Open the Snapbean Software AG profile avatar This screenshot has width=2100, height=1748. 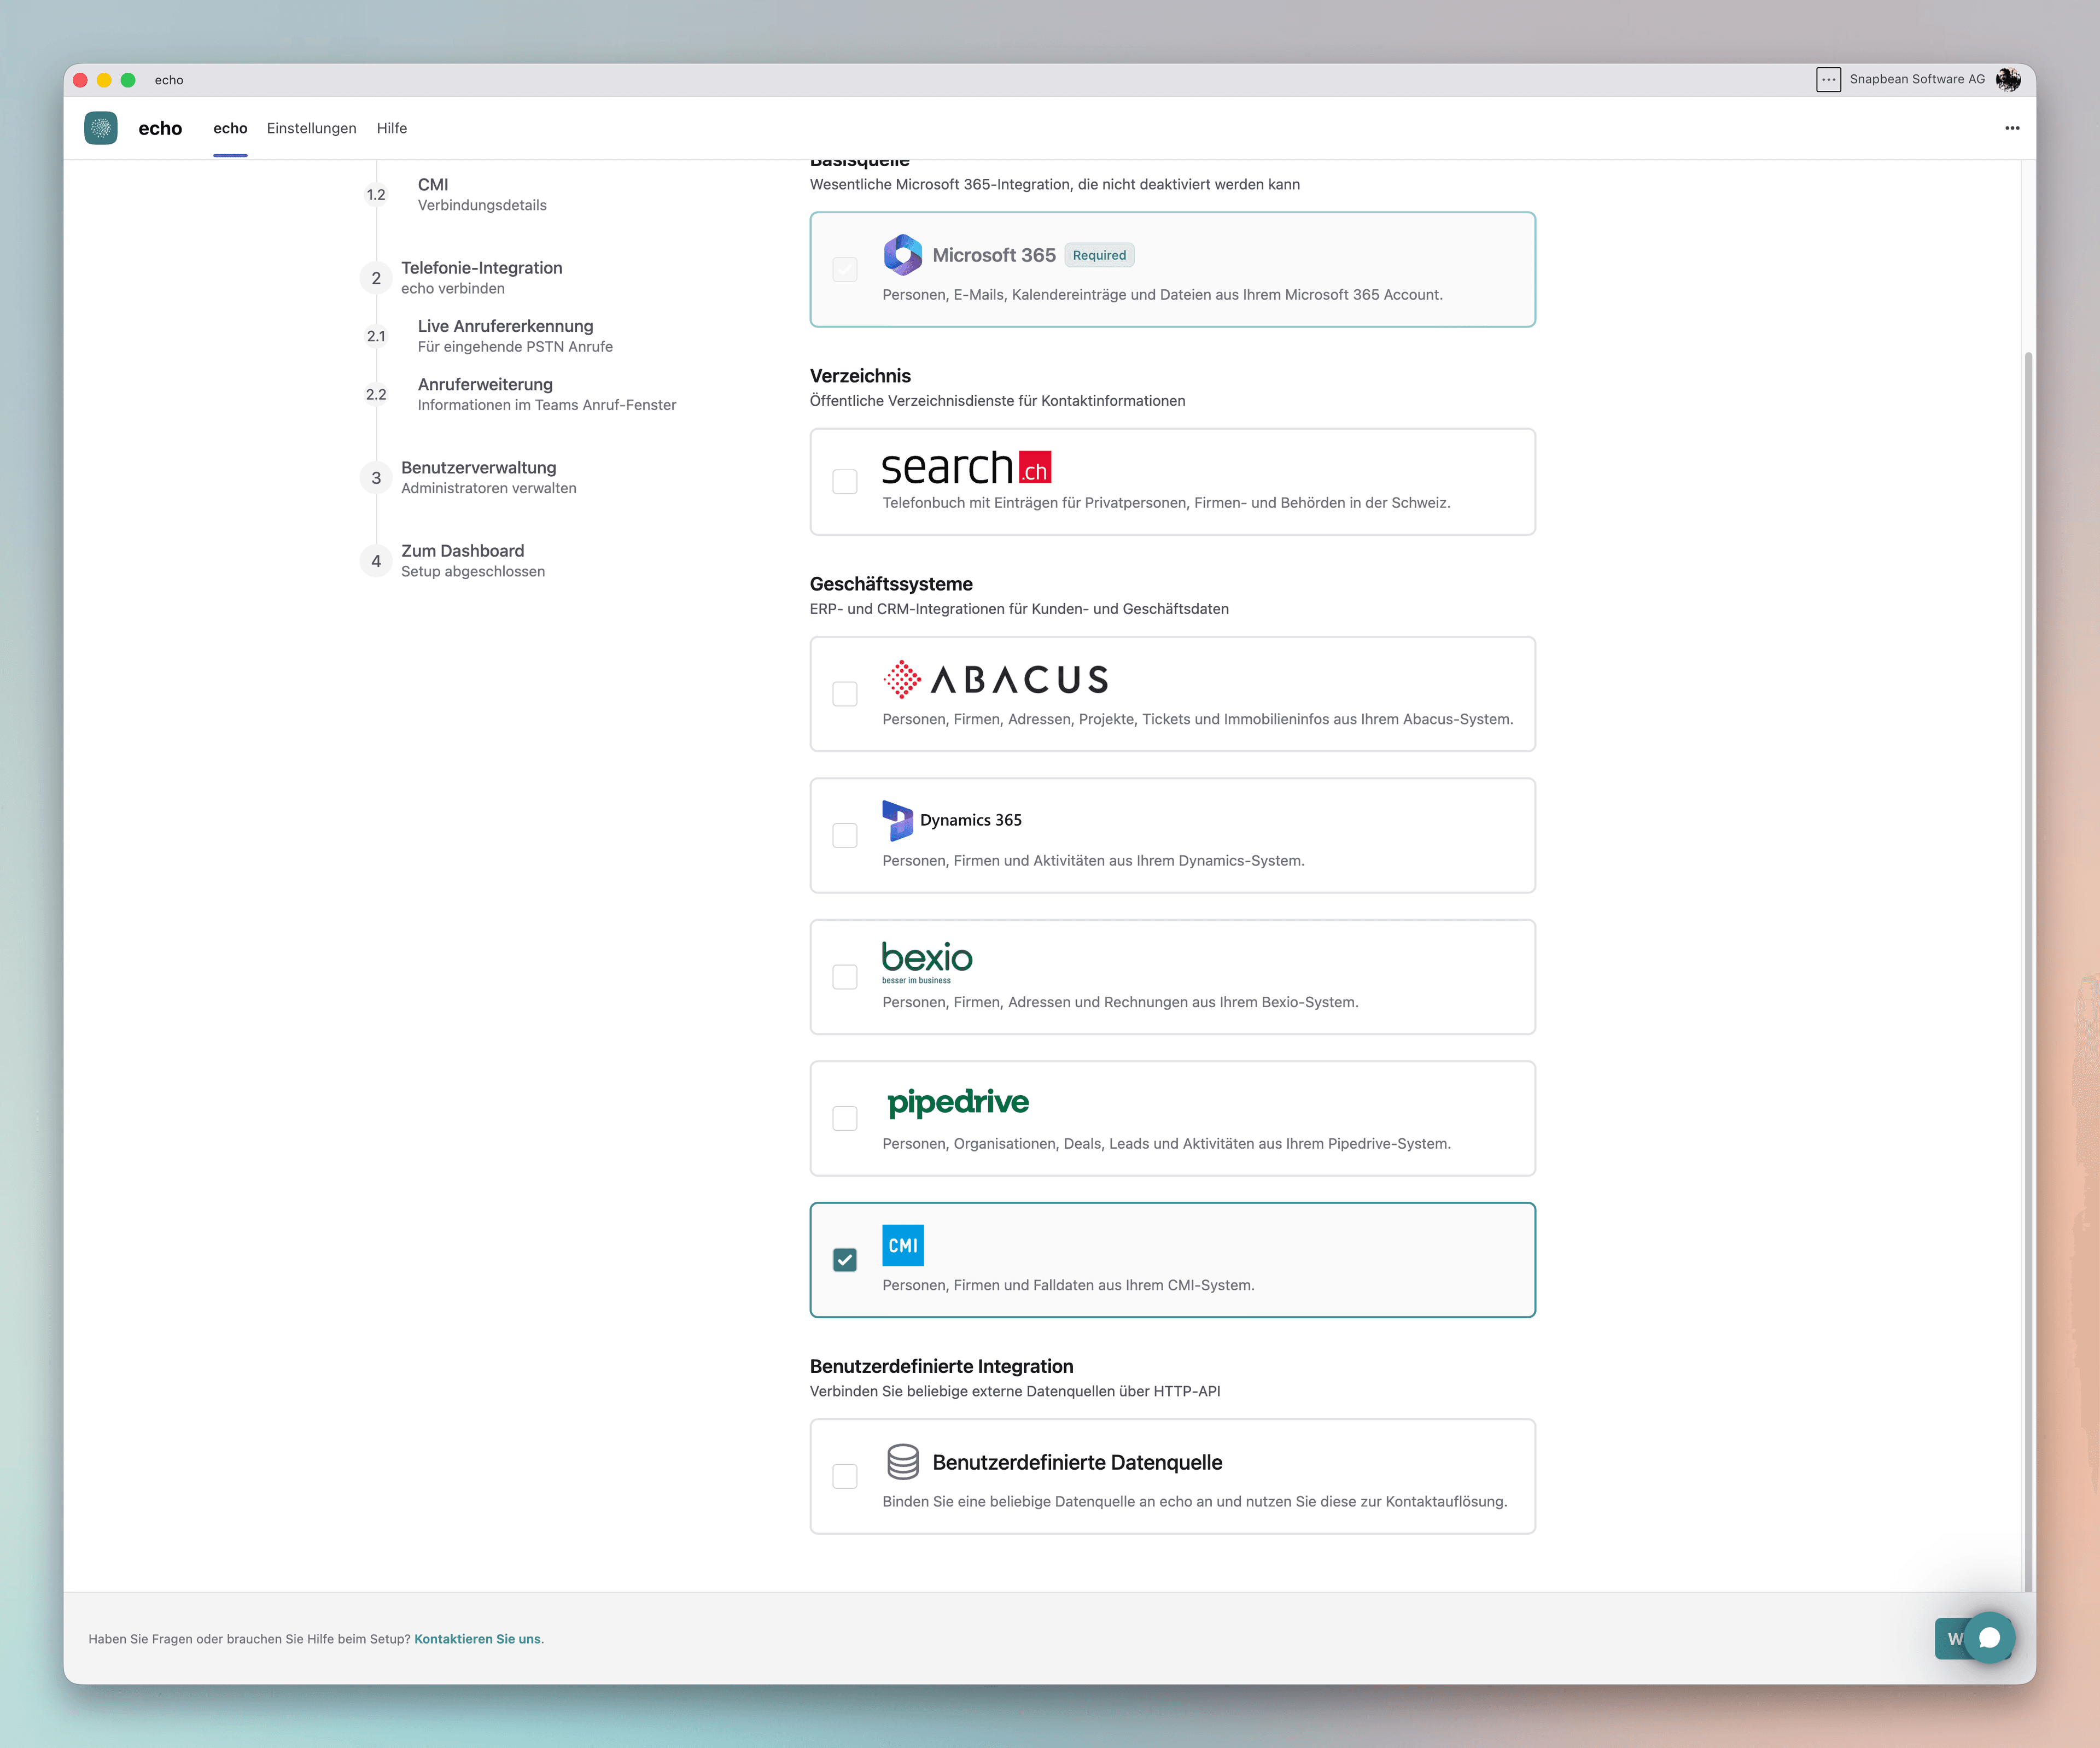point(2007,80)
